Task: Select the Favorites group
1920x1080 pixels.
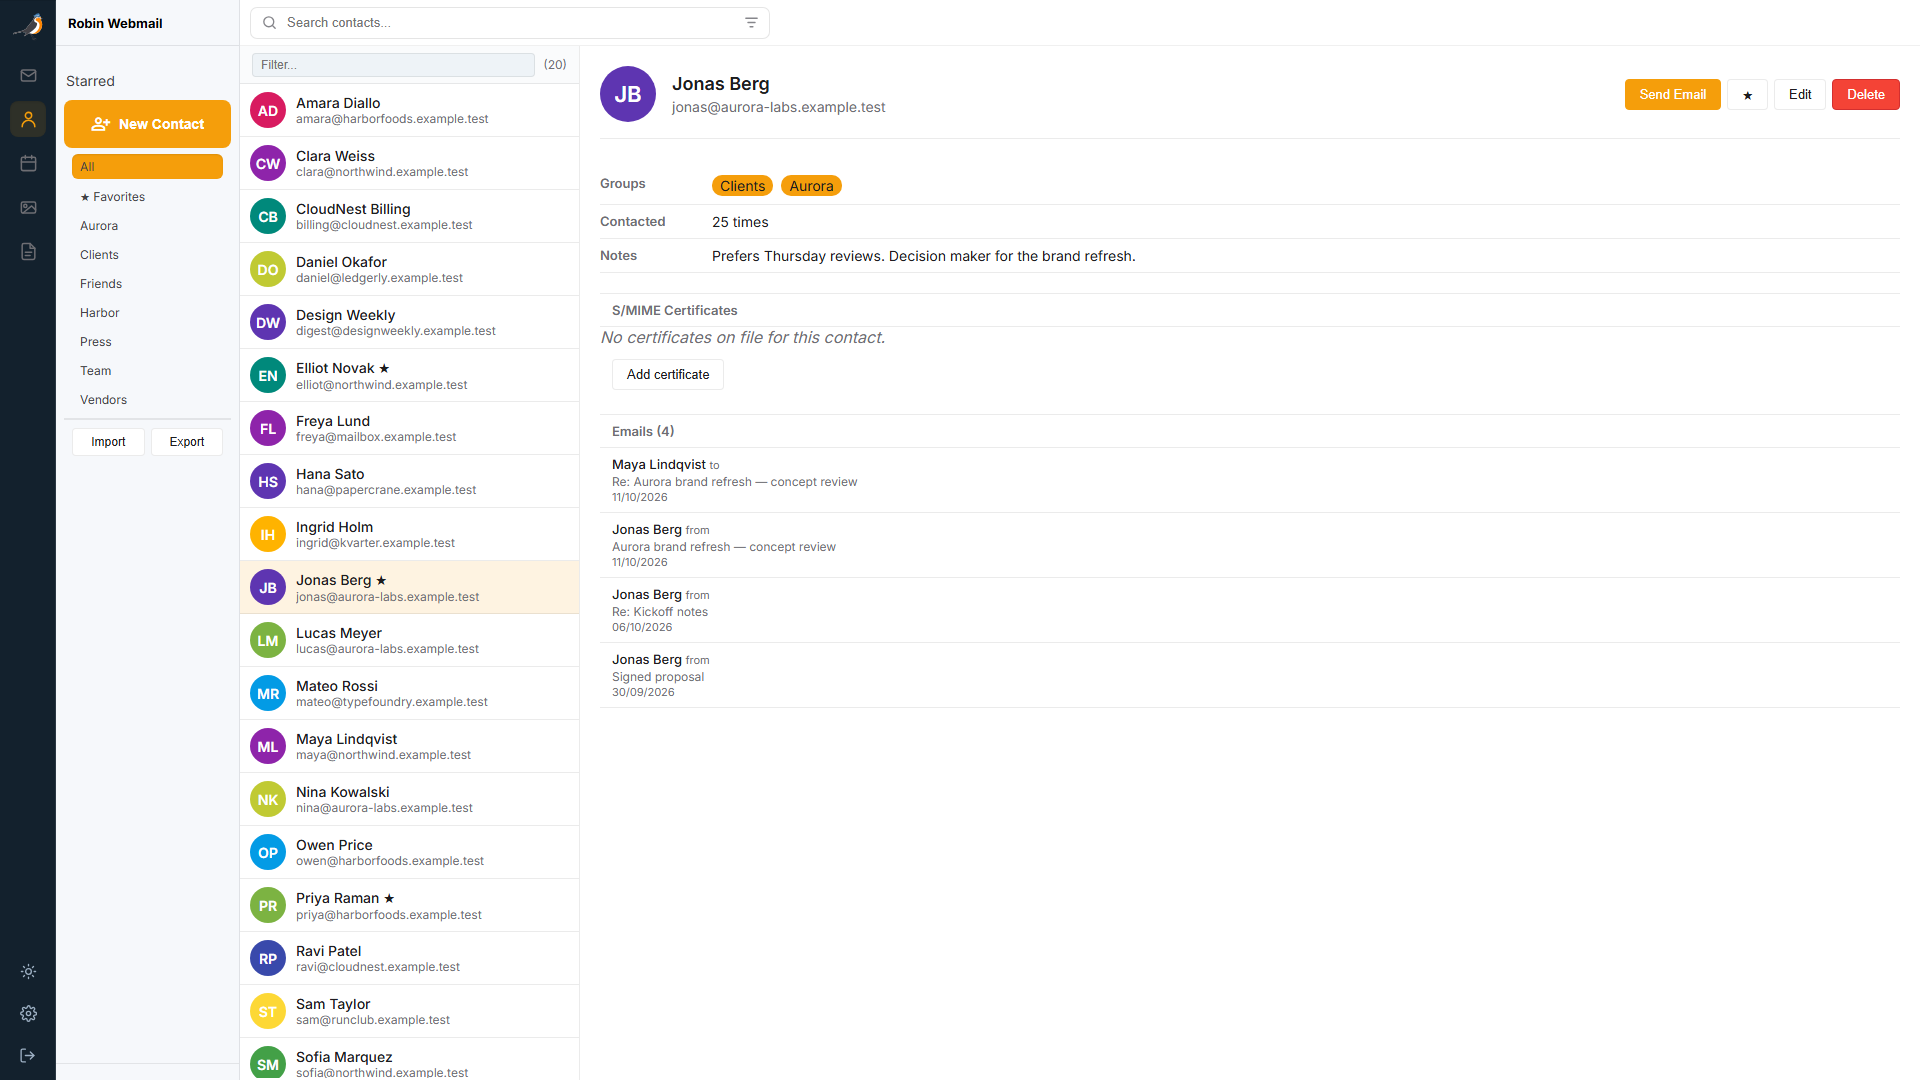Action: (147, 197)
